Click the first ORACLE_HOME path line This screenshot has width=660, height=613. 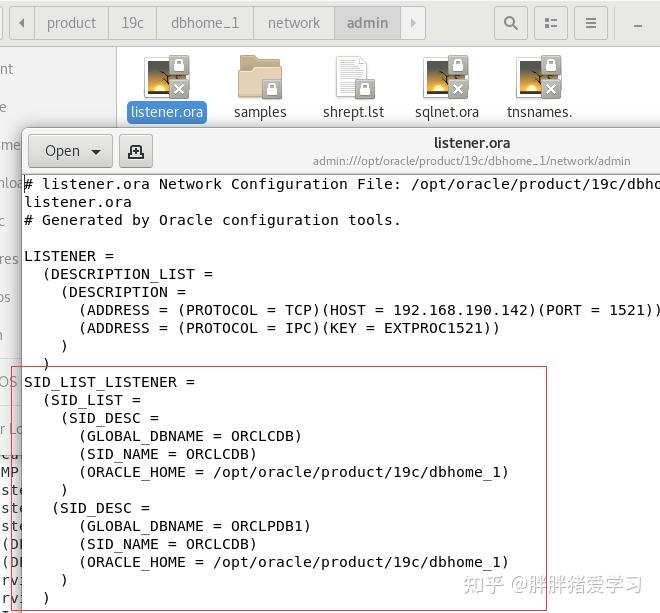point(294,472)
